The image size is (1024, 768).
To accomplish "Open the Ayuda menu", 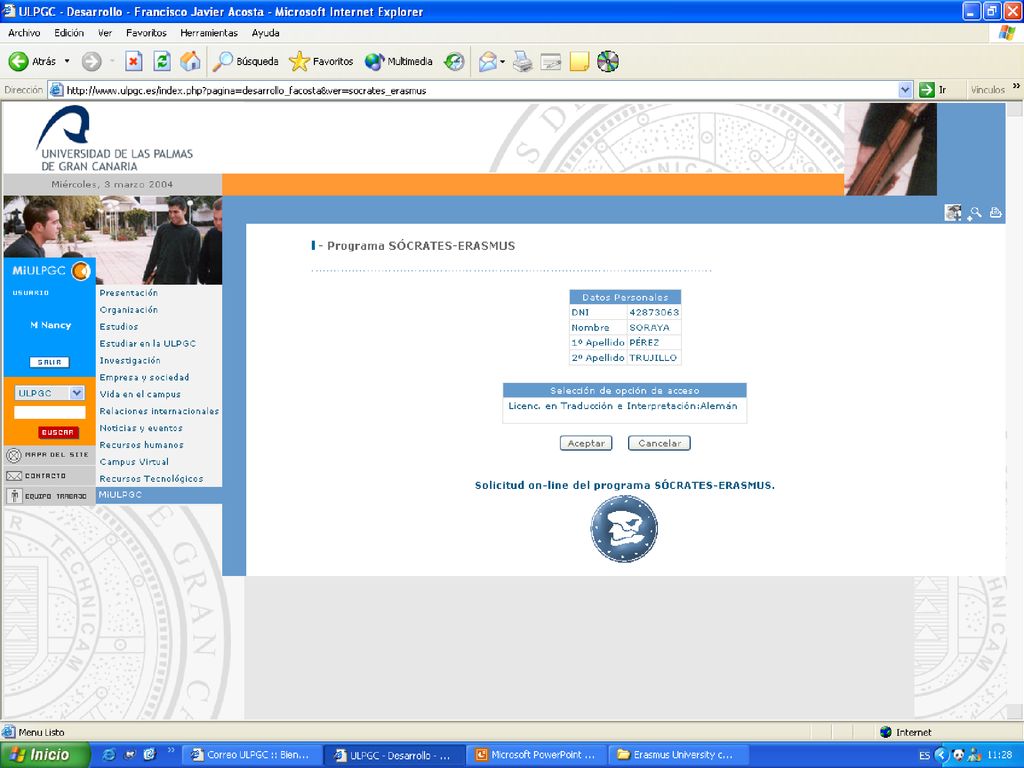I will coord(265,33).
